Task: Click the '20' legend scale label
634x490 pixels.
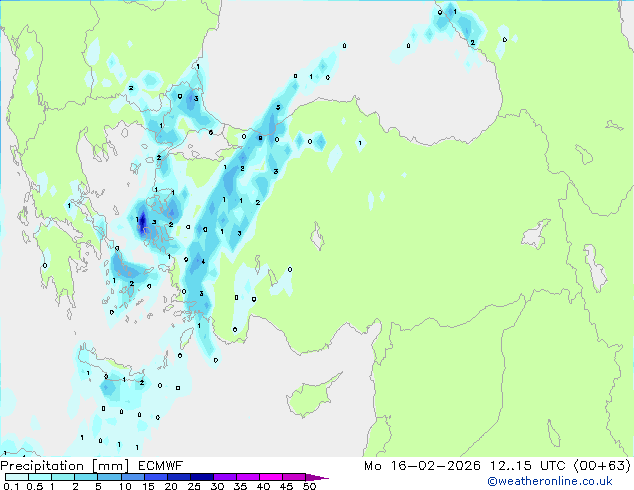Action: (171, 486)
